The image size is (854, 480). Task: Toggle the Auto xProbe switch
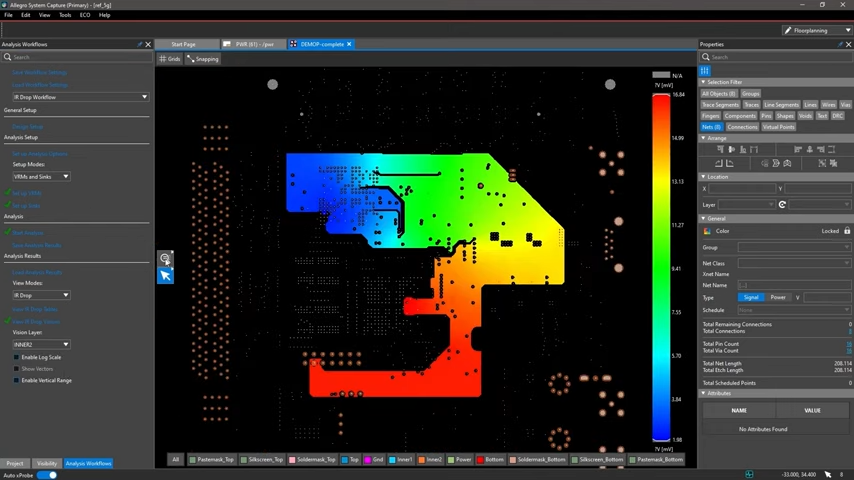[46, 475]
